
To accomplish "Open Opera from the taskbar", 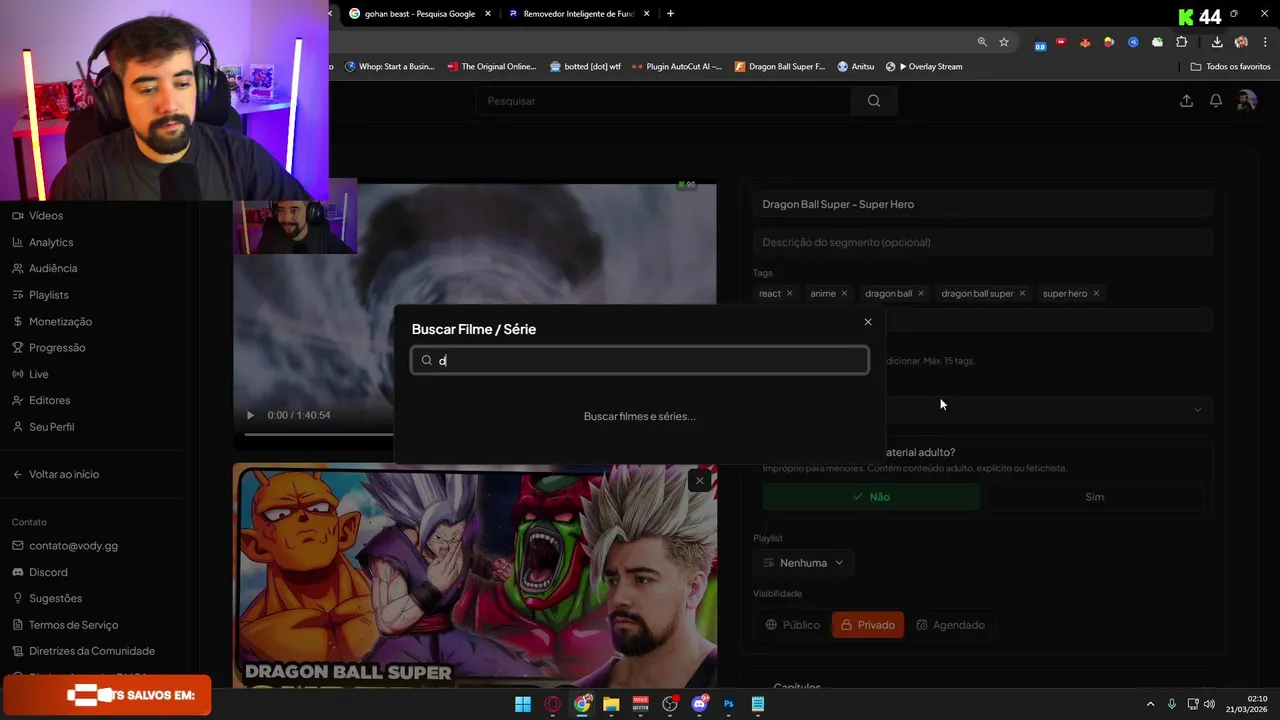I will [x=552, y=704].
